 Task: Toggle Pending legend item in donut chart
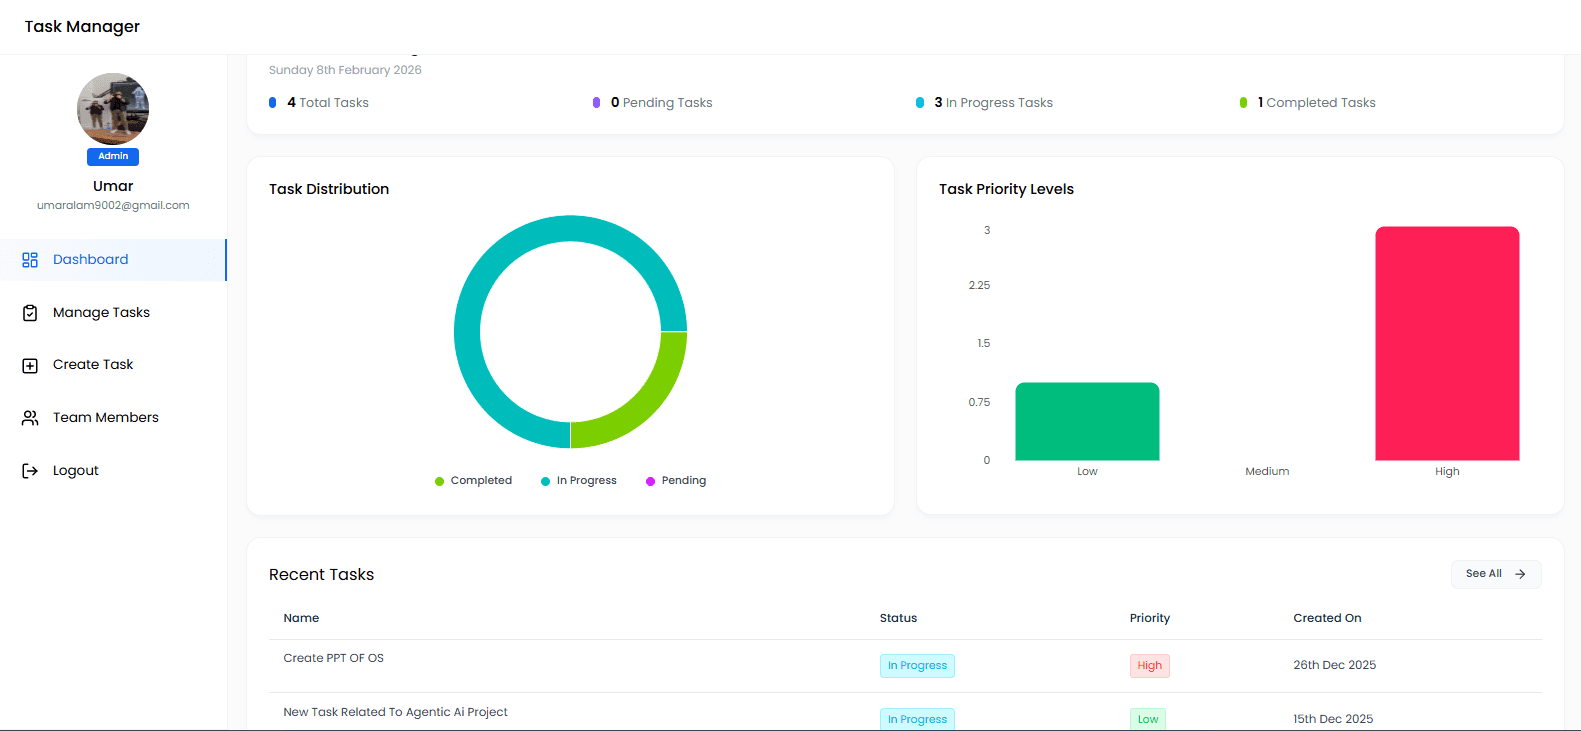tap(676, 481)
